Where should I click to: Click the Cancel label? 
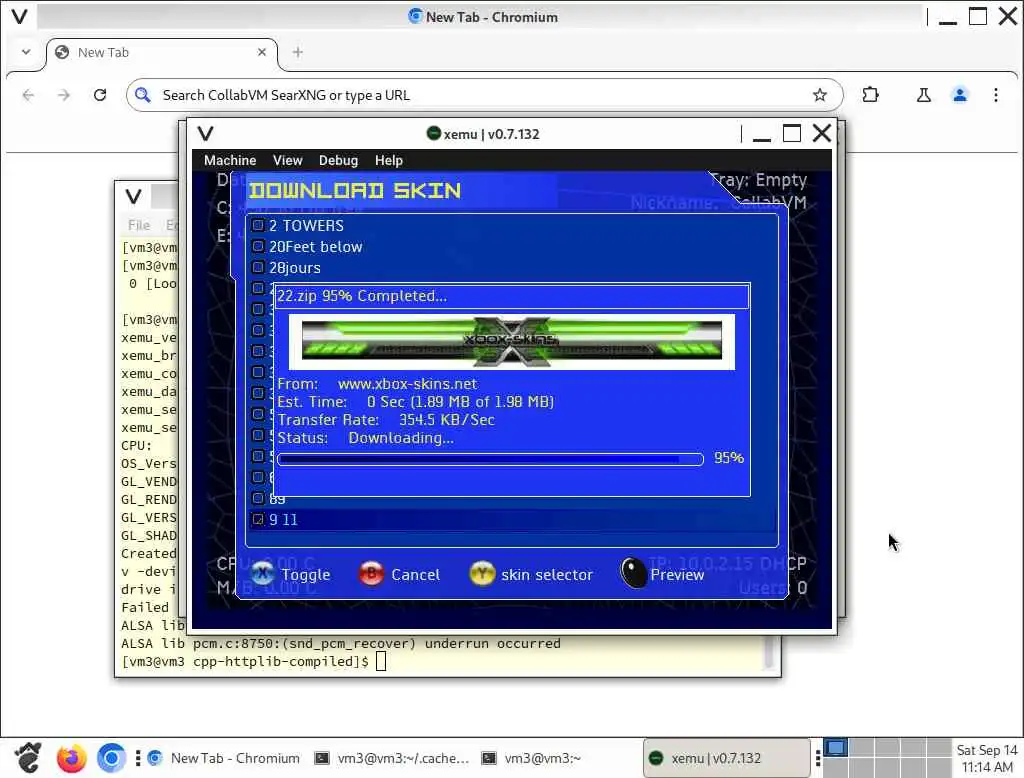(415, 575)
